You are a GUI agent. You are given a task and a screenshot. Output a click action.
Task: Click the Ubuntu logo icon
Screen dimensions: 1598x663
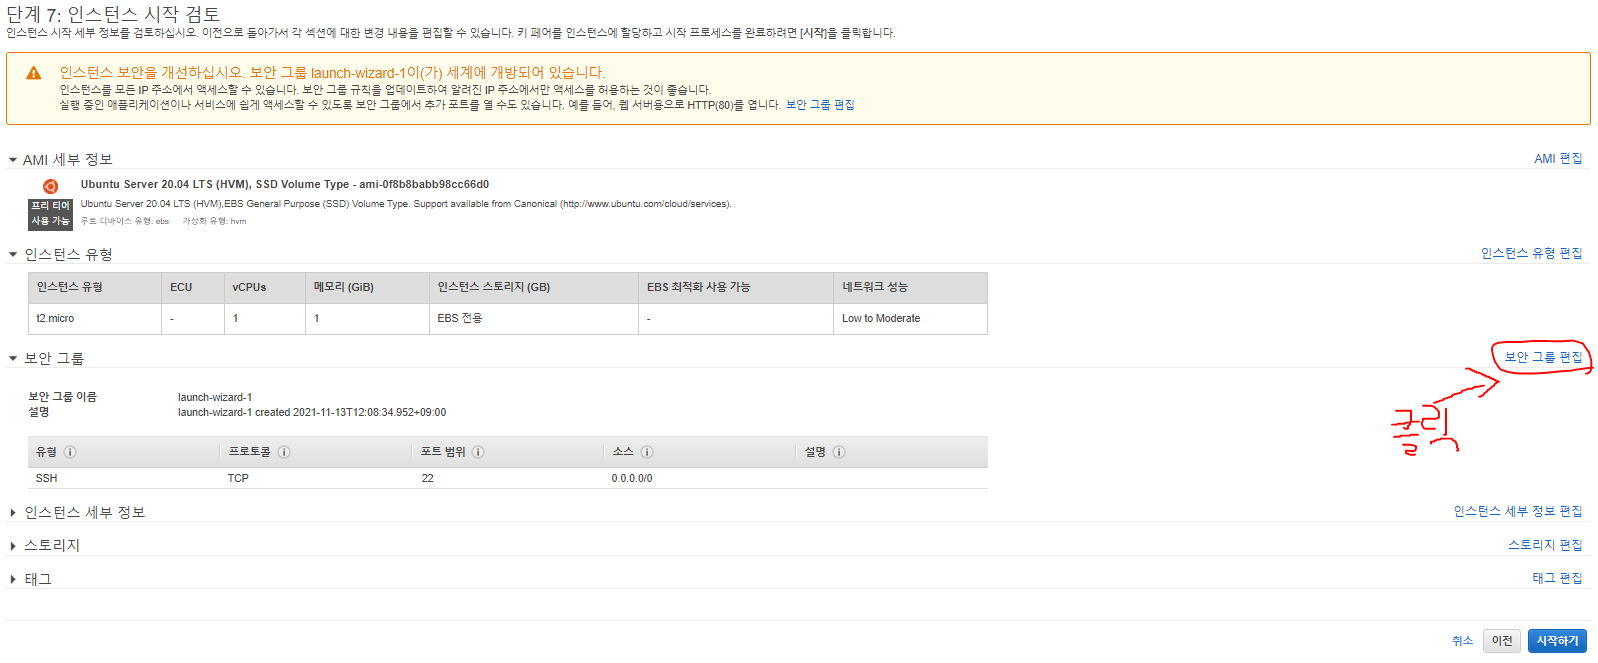[50, 186]
